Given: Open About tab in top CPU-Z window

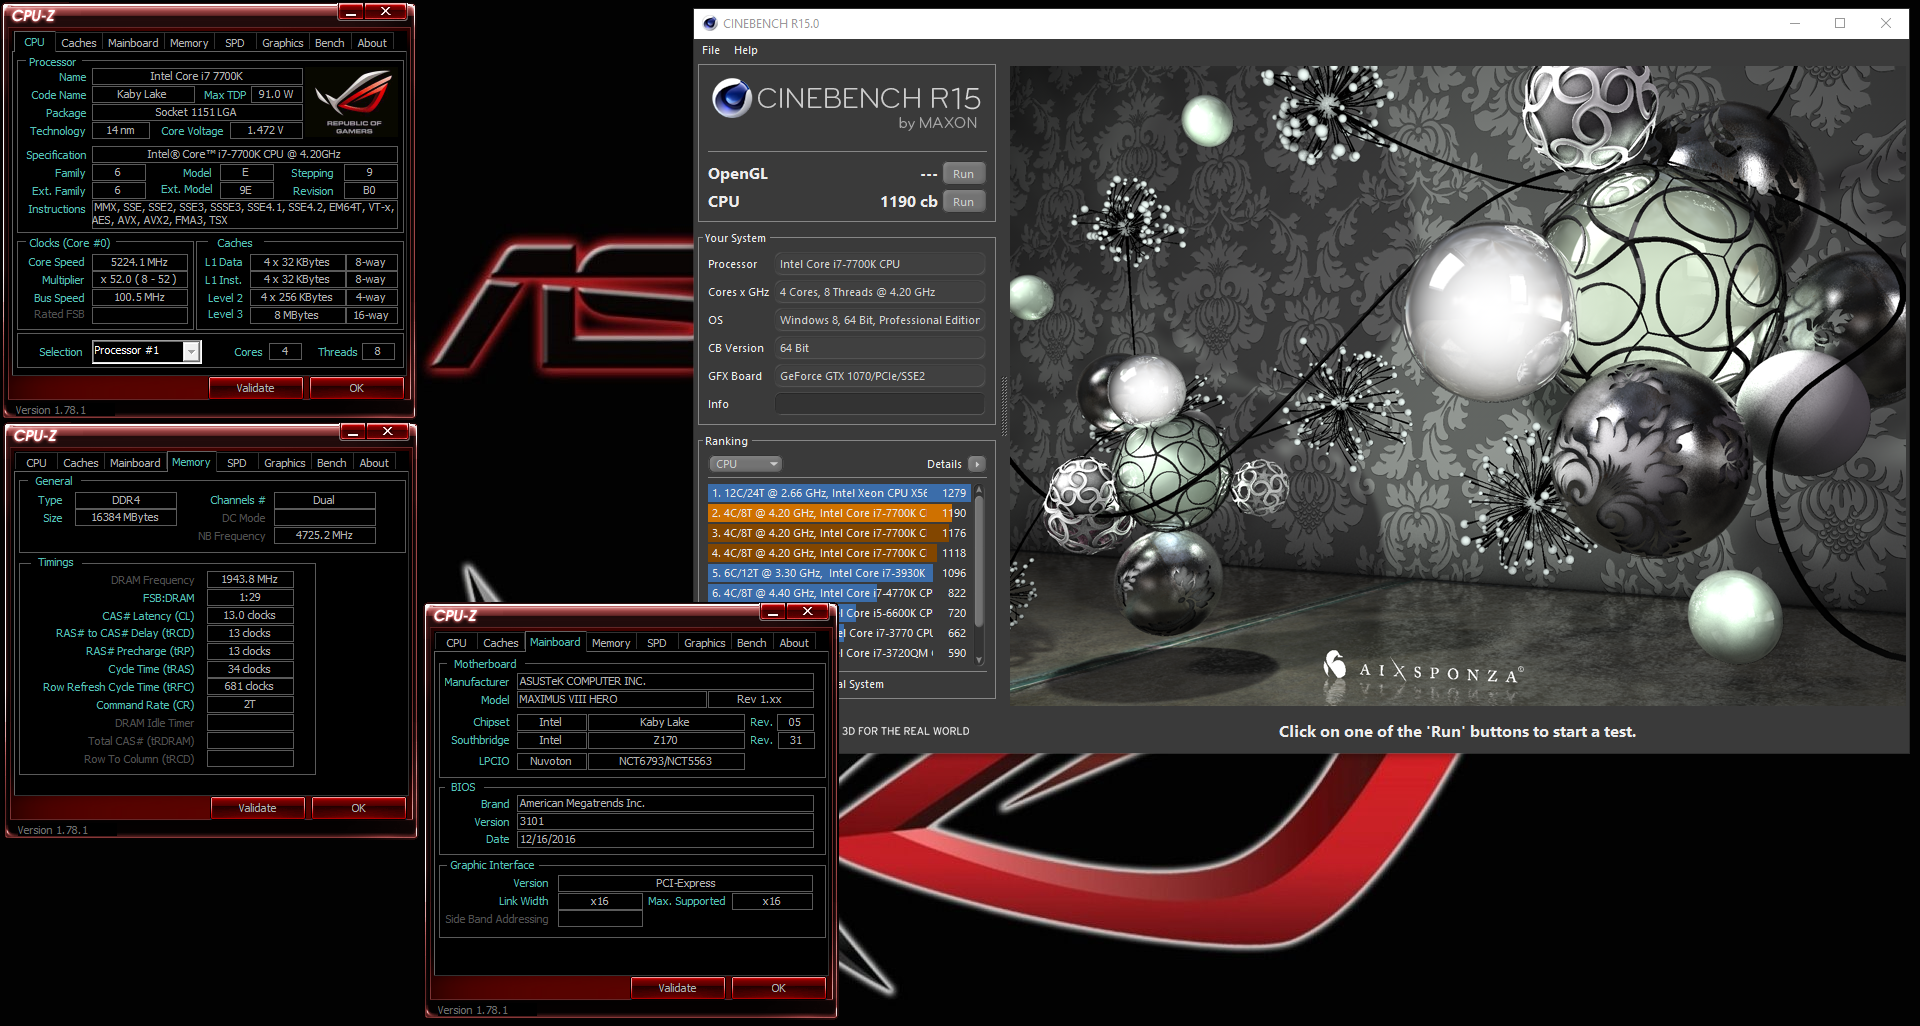Looking at the screenshot, I should (x=372, y=43).
